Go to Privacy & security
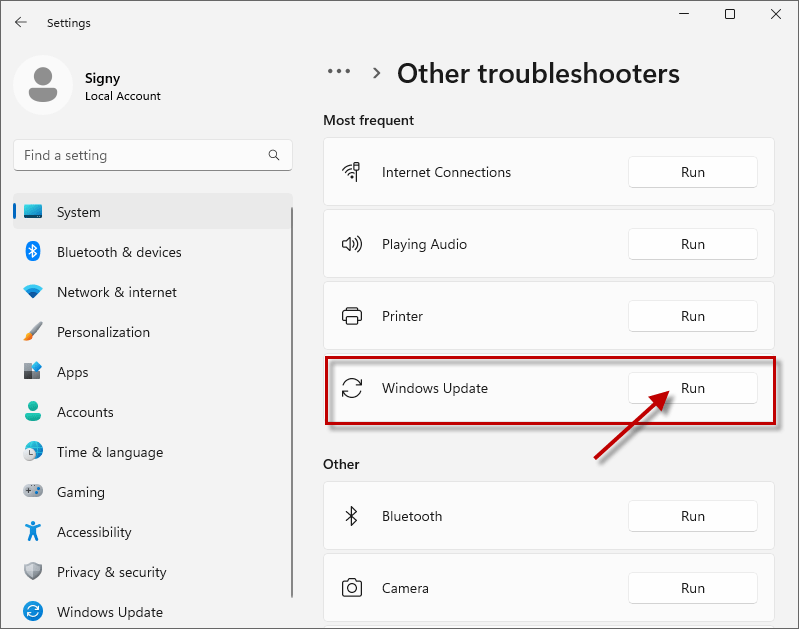The height and width of the screenshot is (629, 799). (153, 571)
